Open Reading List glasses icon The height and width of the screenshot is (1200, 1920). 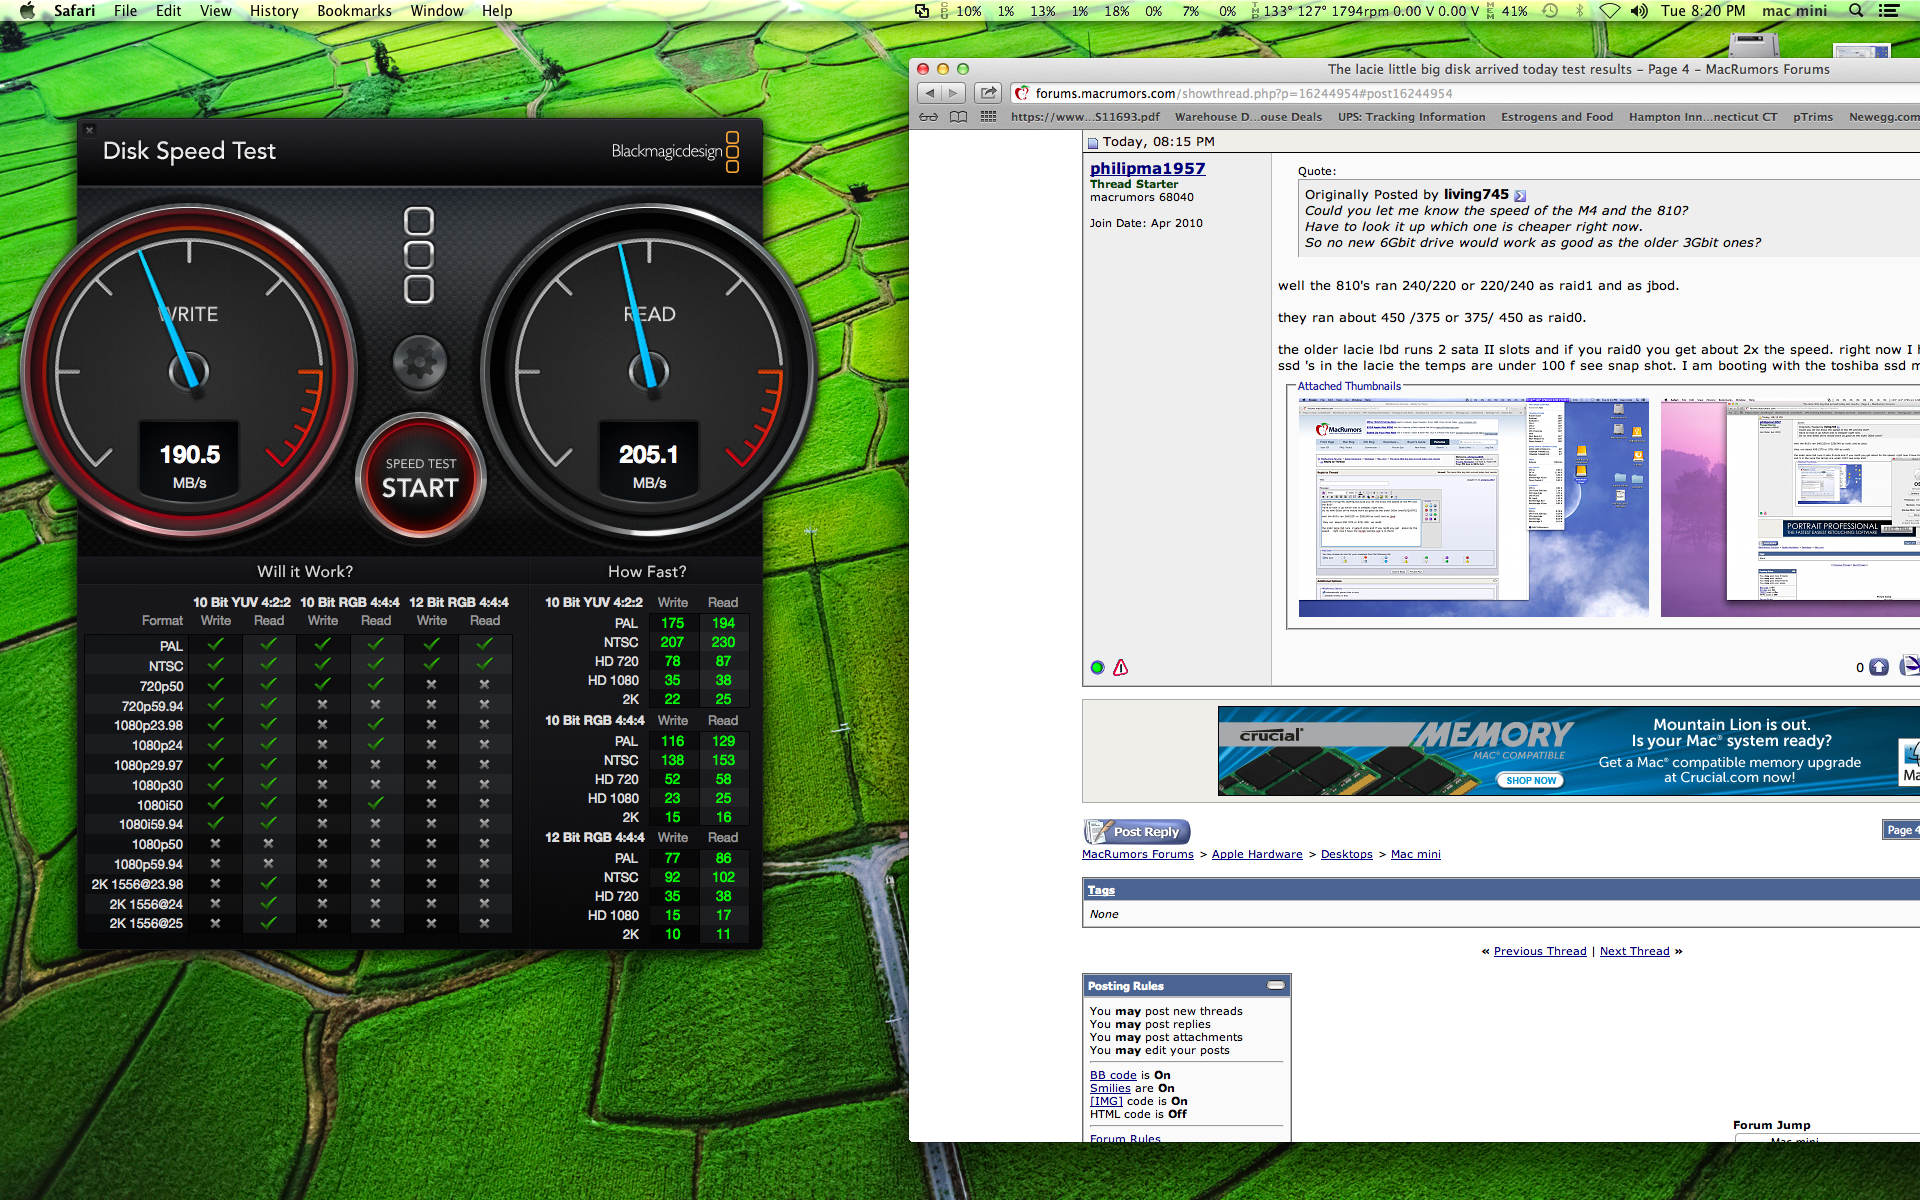click(x=929, y=117)
